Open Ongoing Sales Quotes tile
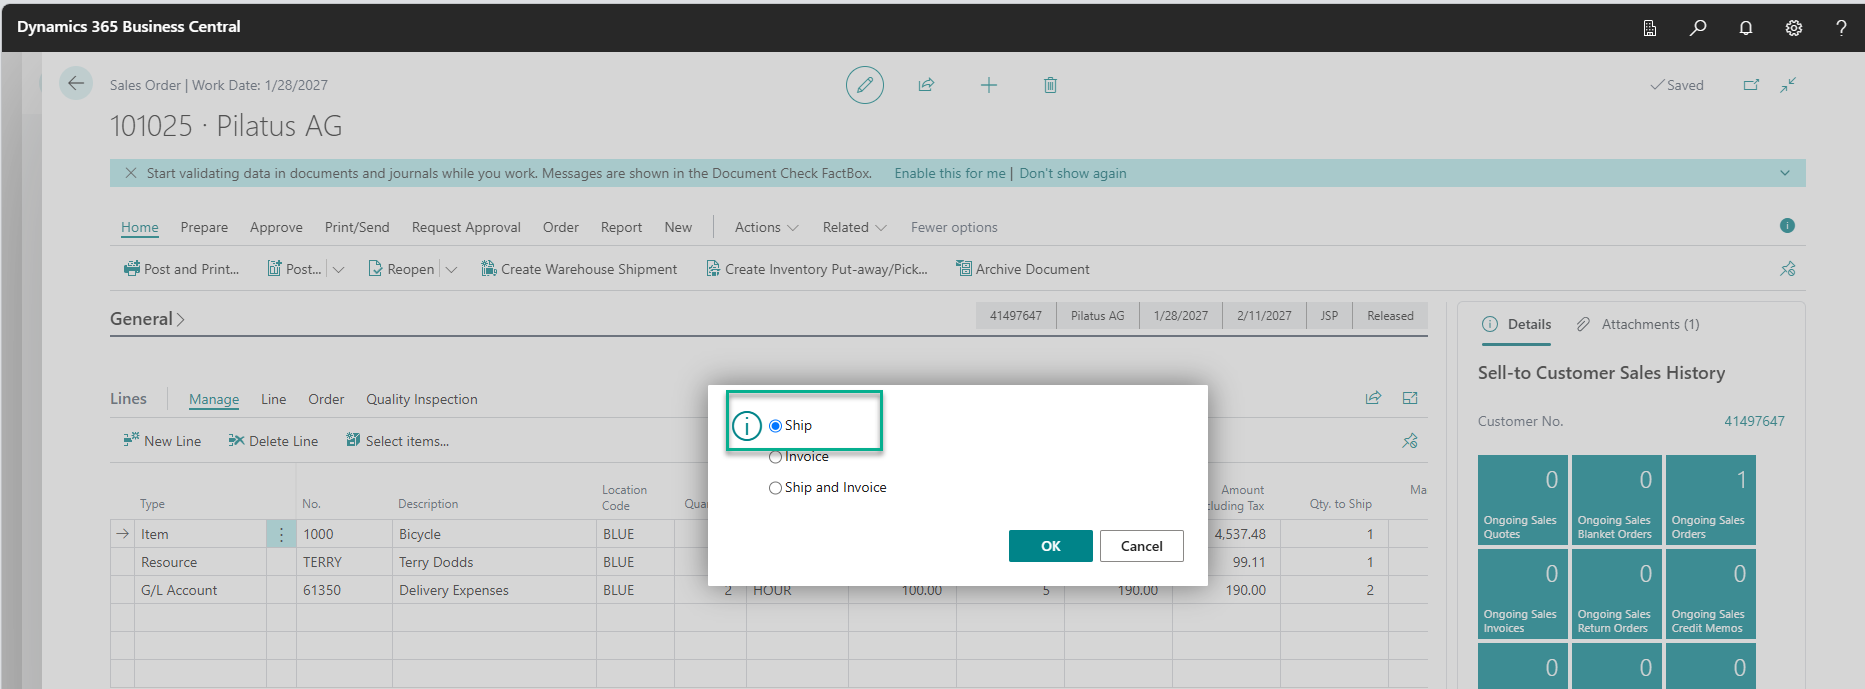1865x689 pixels. (x=1523, y=500)
